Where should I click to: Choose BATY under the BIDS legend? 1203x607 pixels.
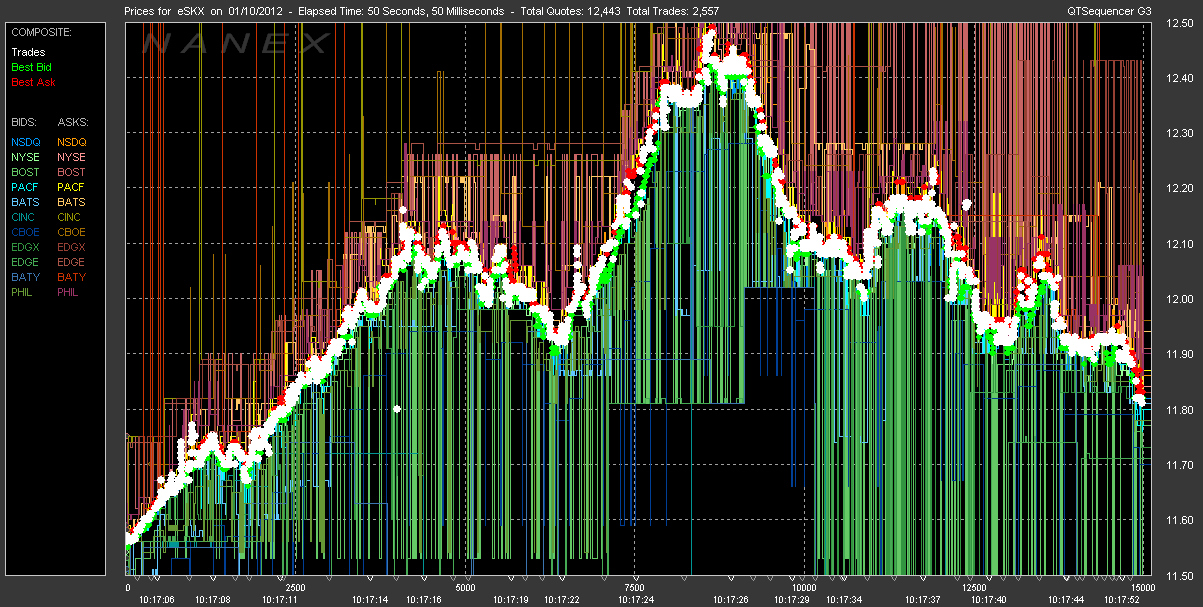(x=26, y=277)
